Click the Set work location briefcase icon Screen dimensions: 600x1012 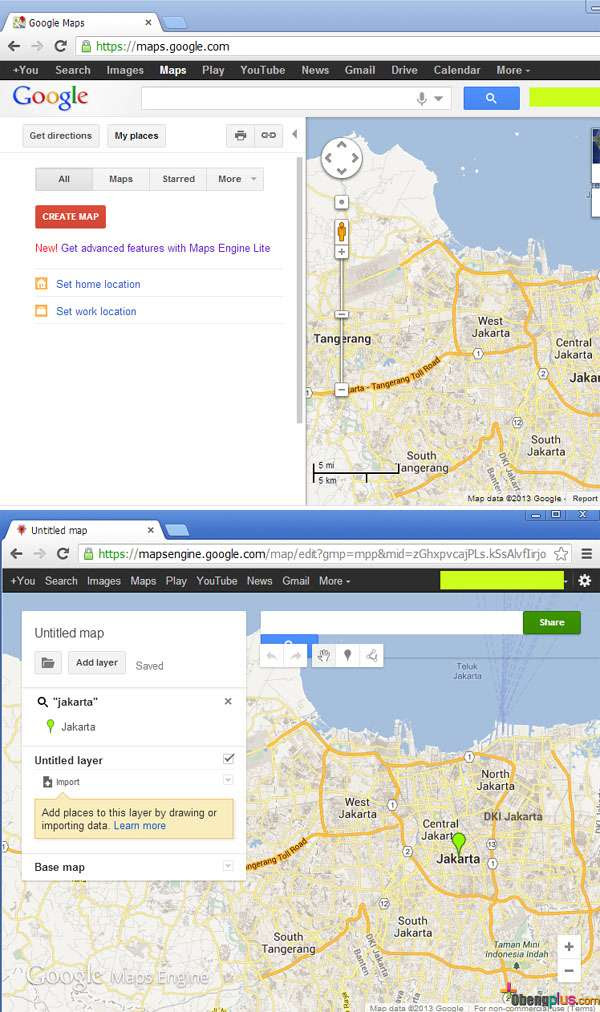(41, 310)
